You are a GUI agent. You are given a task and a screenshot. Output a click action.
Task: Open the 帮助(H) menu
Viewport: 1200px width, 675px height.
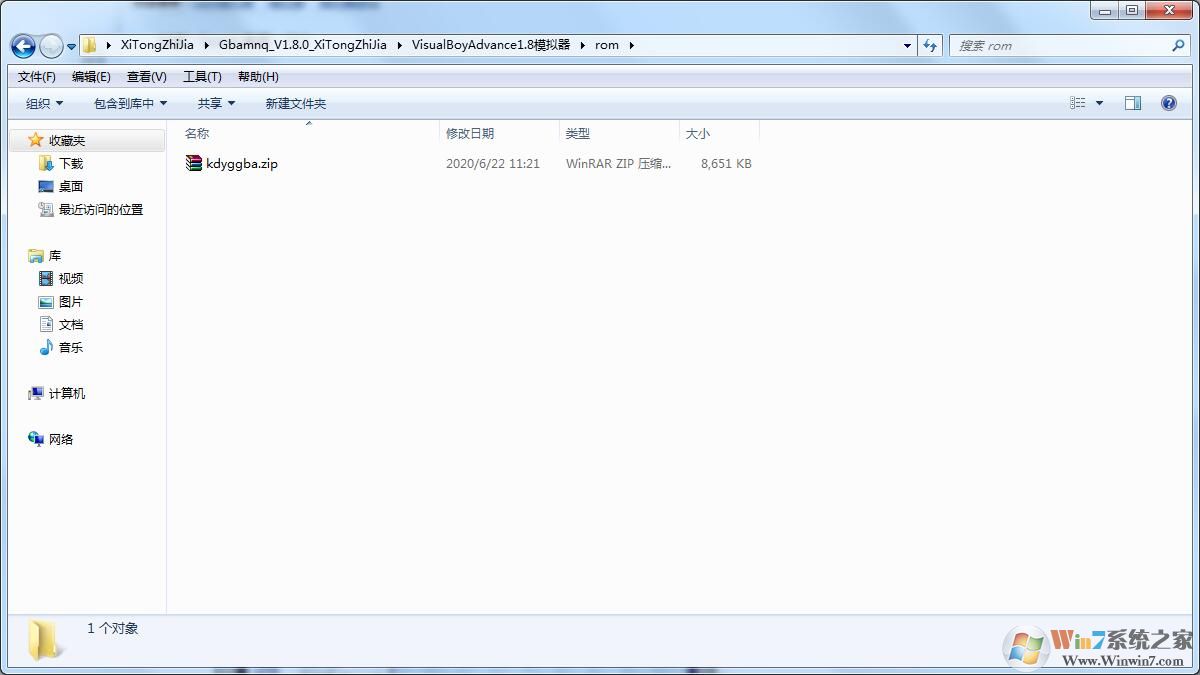click(258, 77)
